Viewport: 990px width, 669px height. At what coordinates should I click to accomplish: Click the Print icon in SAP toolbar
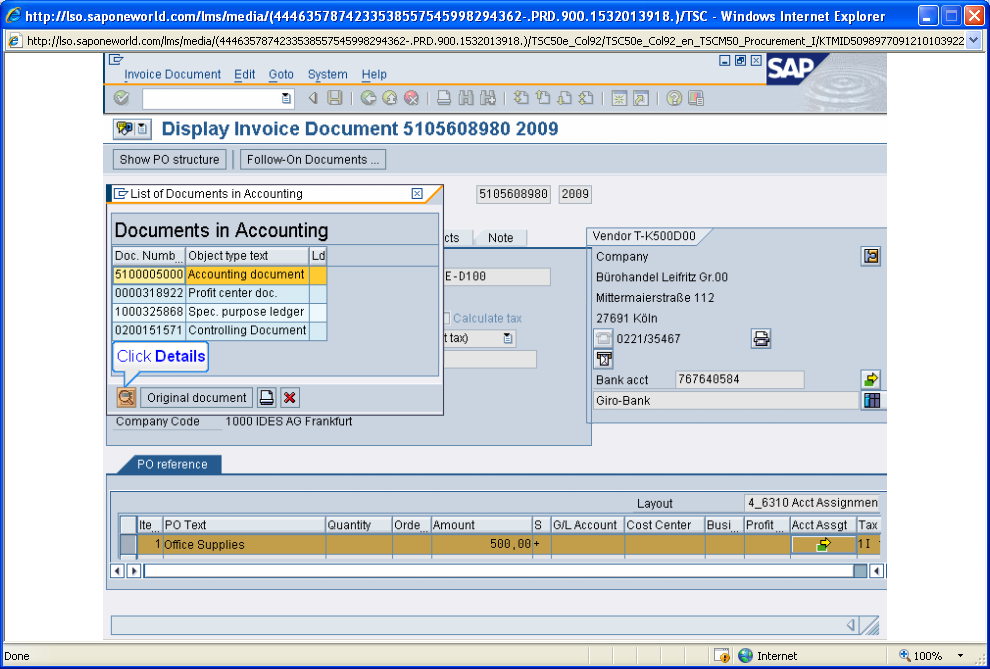tap(444, 98)
